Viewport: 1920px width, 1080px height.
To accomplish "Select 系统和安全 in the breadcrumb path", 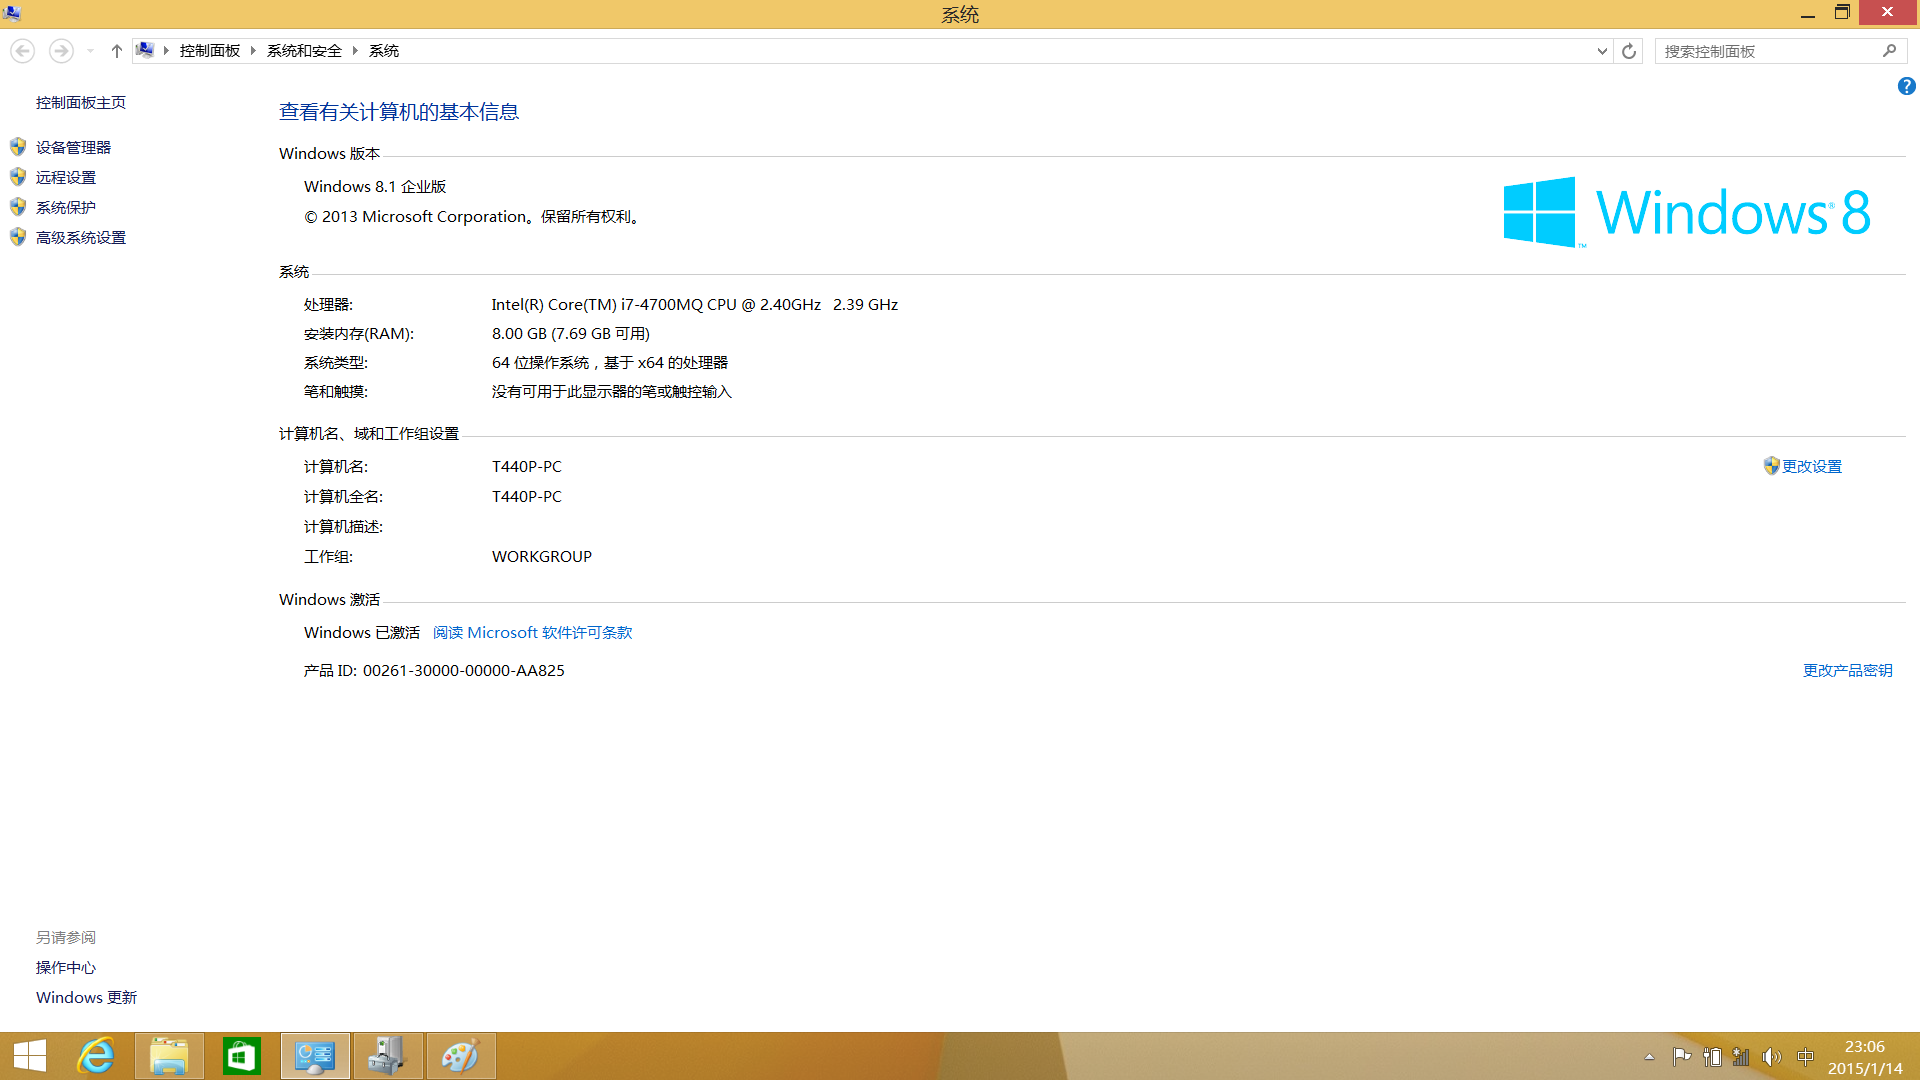I will (304, 51).
